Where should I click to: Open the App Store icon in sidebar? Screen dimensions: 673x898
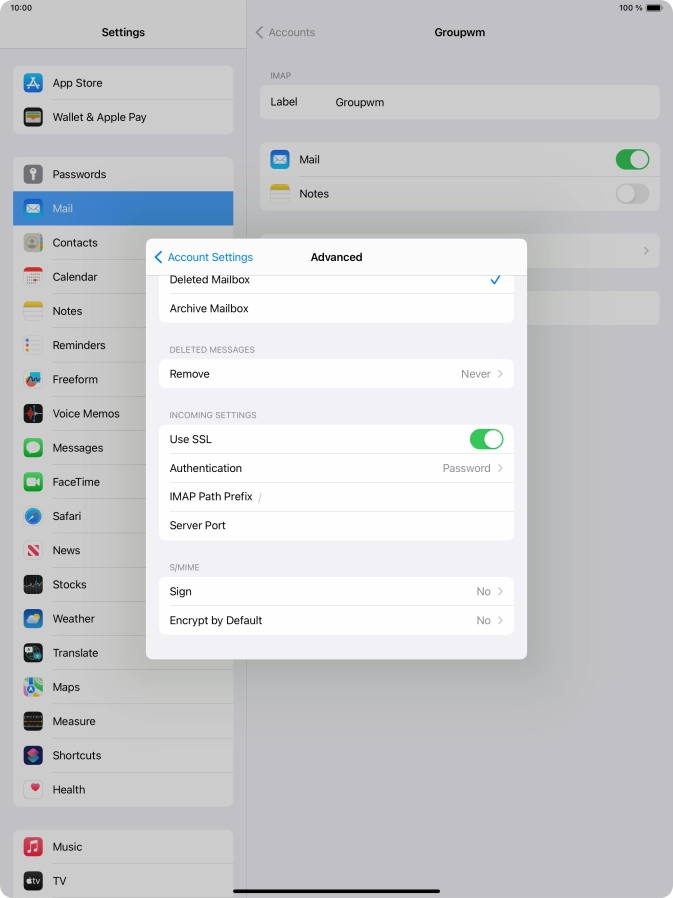[x=34, y=83]
